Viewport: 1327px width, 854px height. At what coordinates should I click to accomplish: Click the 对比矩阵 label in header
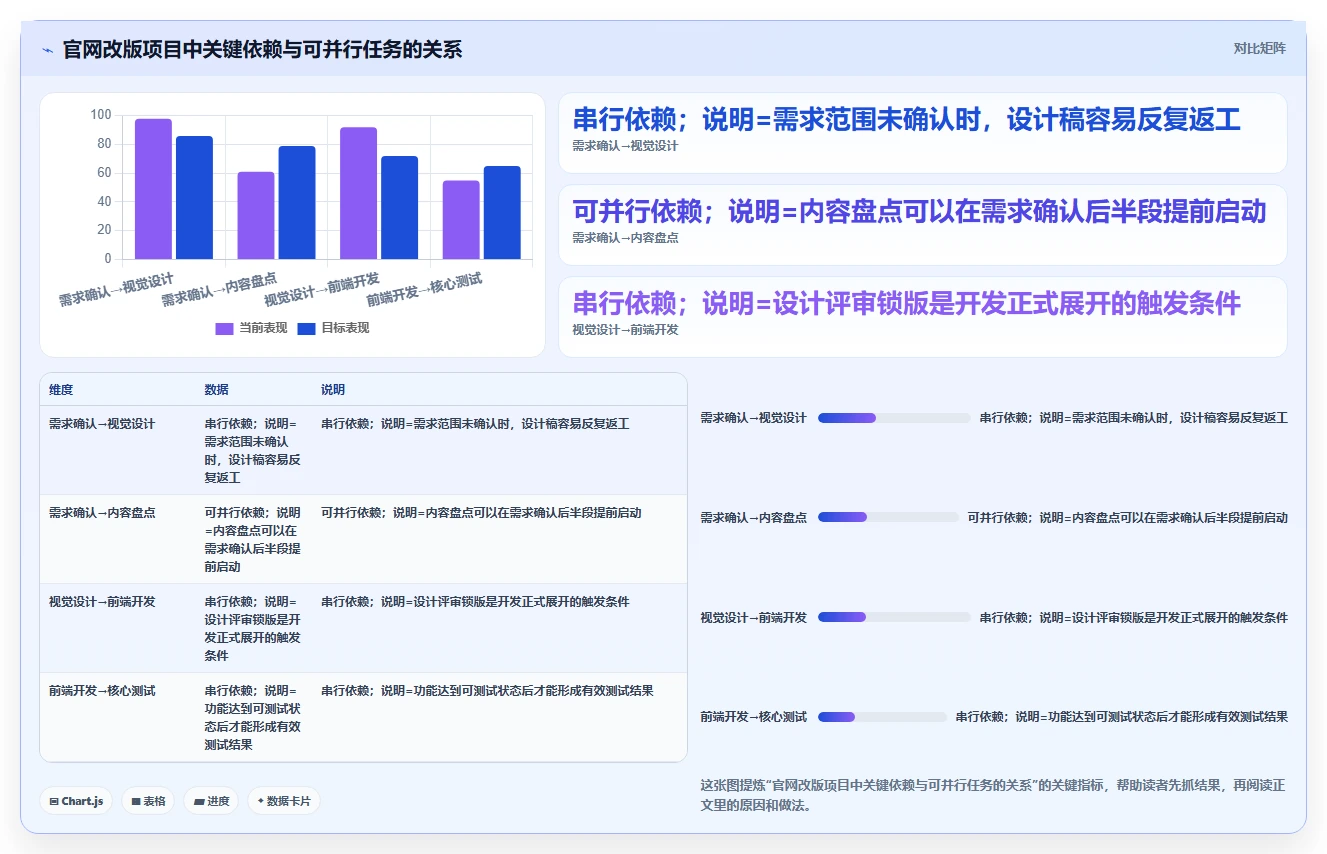point(1259,48)
